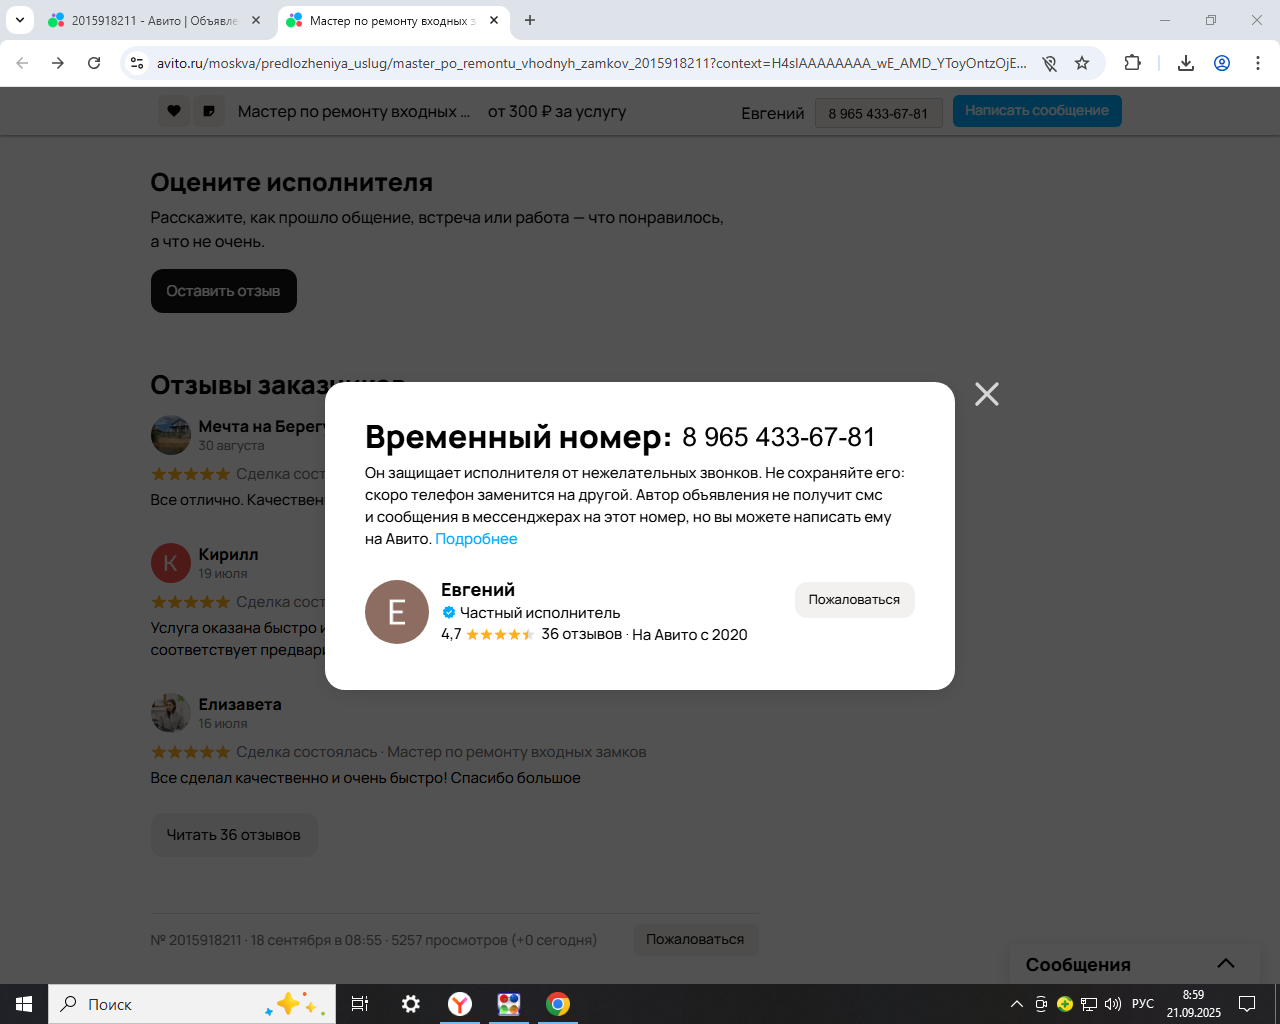View site information icon in address bar
Image resolution: width=1280 pixels, height=1024 pixels.
138,63
